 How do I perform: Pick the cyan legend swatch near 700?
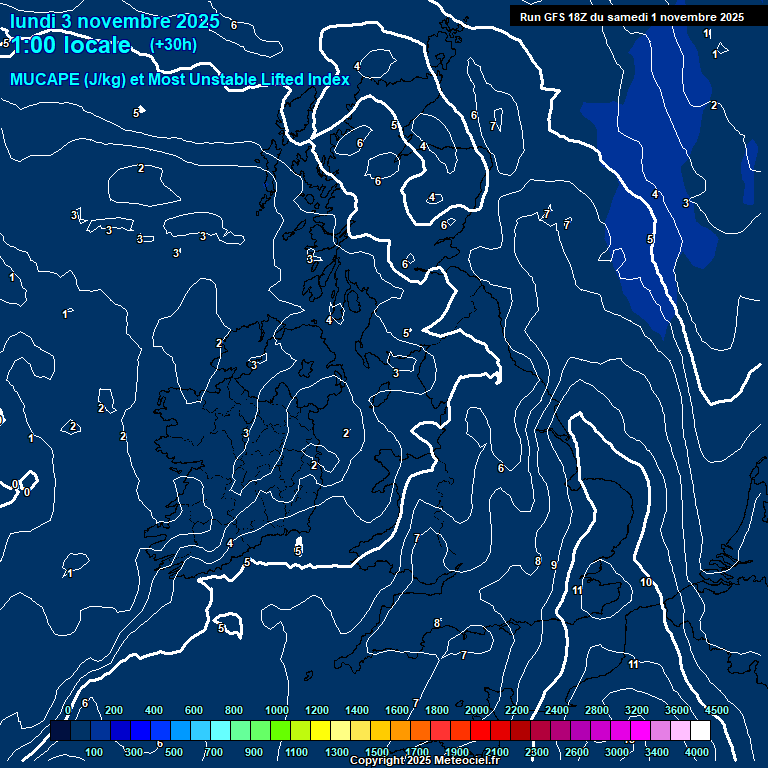click(220, 731)
